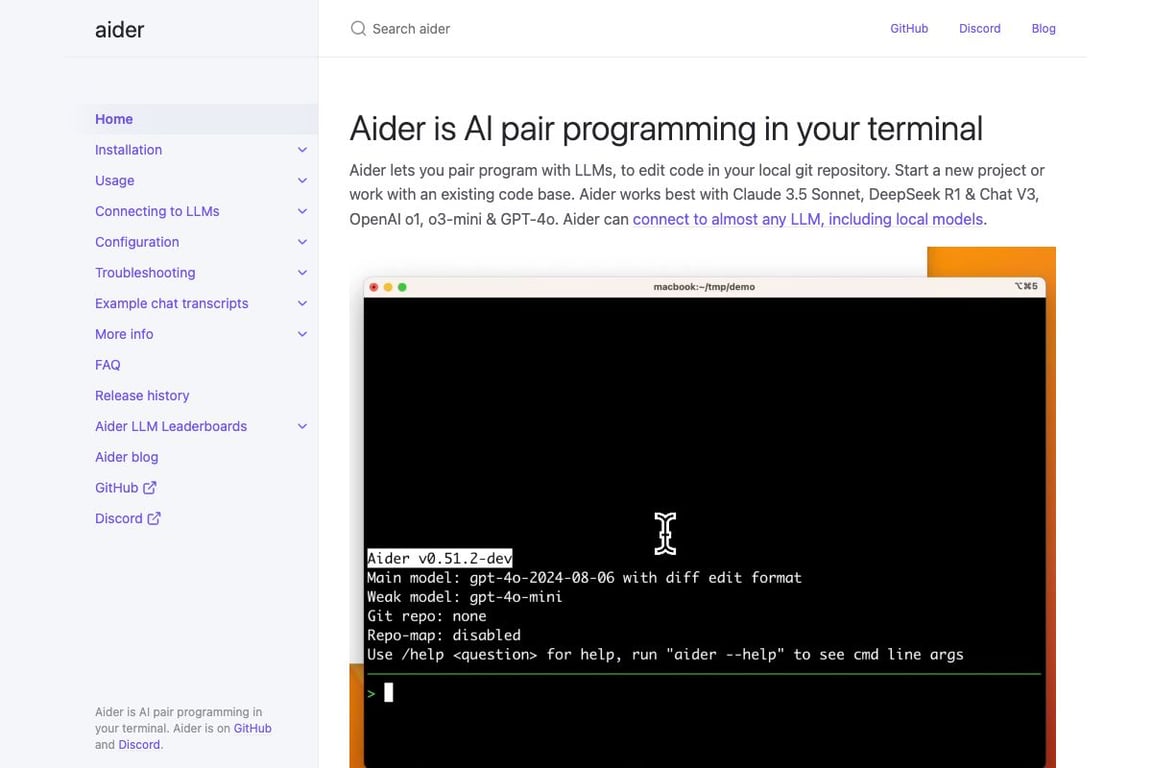Image resolution: width=1152 pixels, height=768 pixels.
Task: Click the Weak model: gpt-4o-mini line
Action: [464, 597]
